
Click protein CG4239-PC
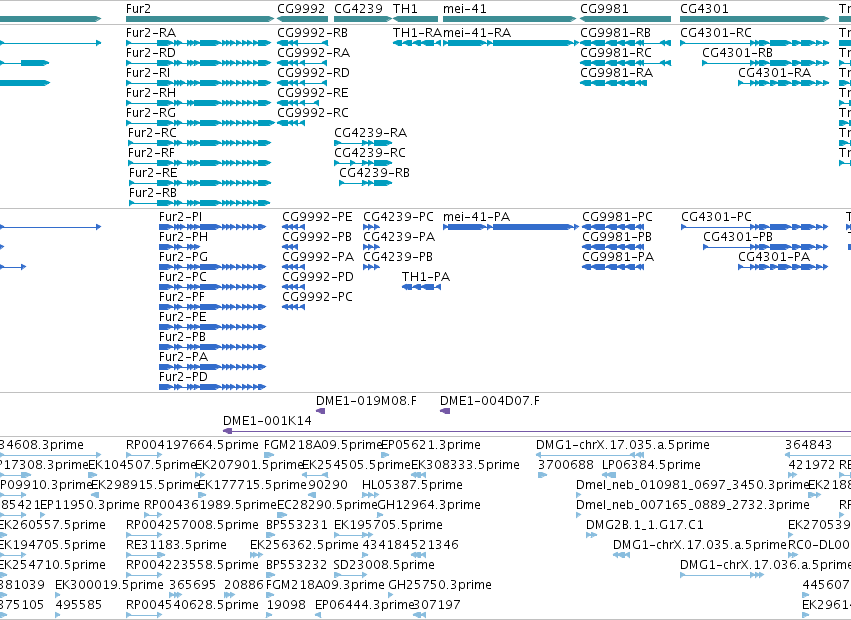(x=371, y=227)
